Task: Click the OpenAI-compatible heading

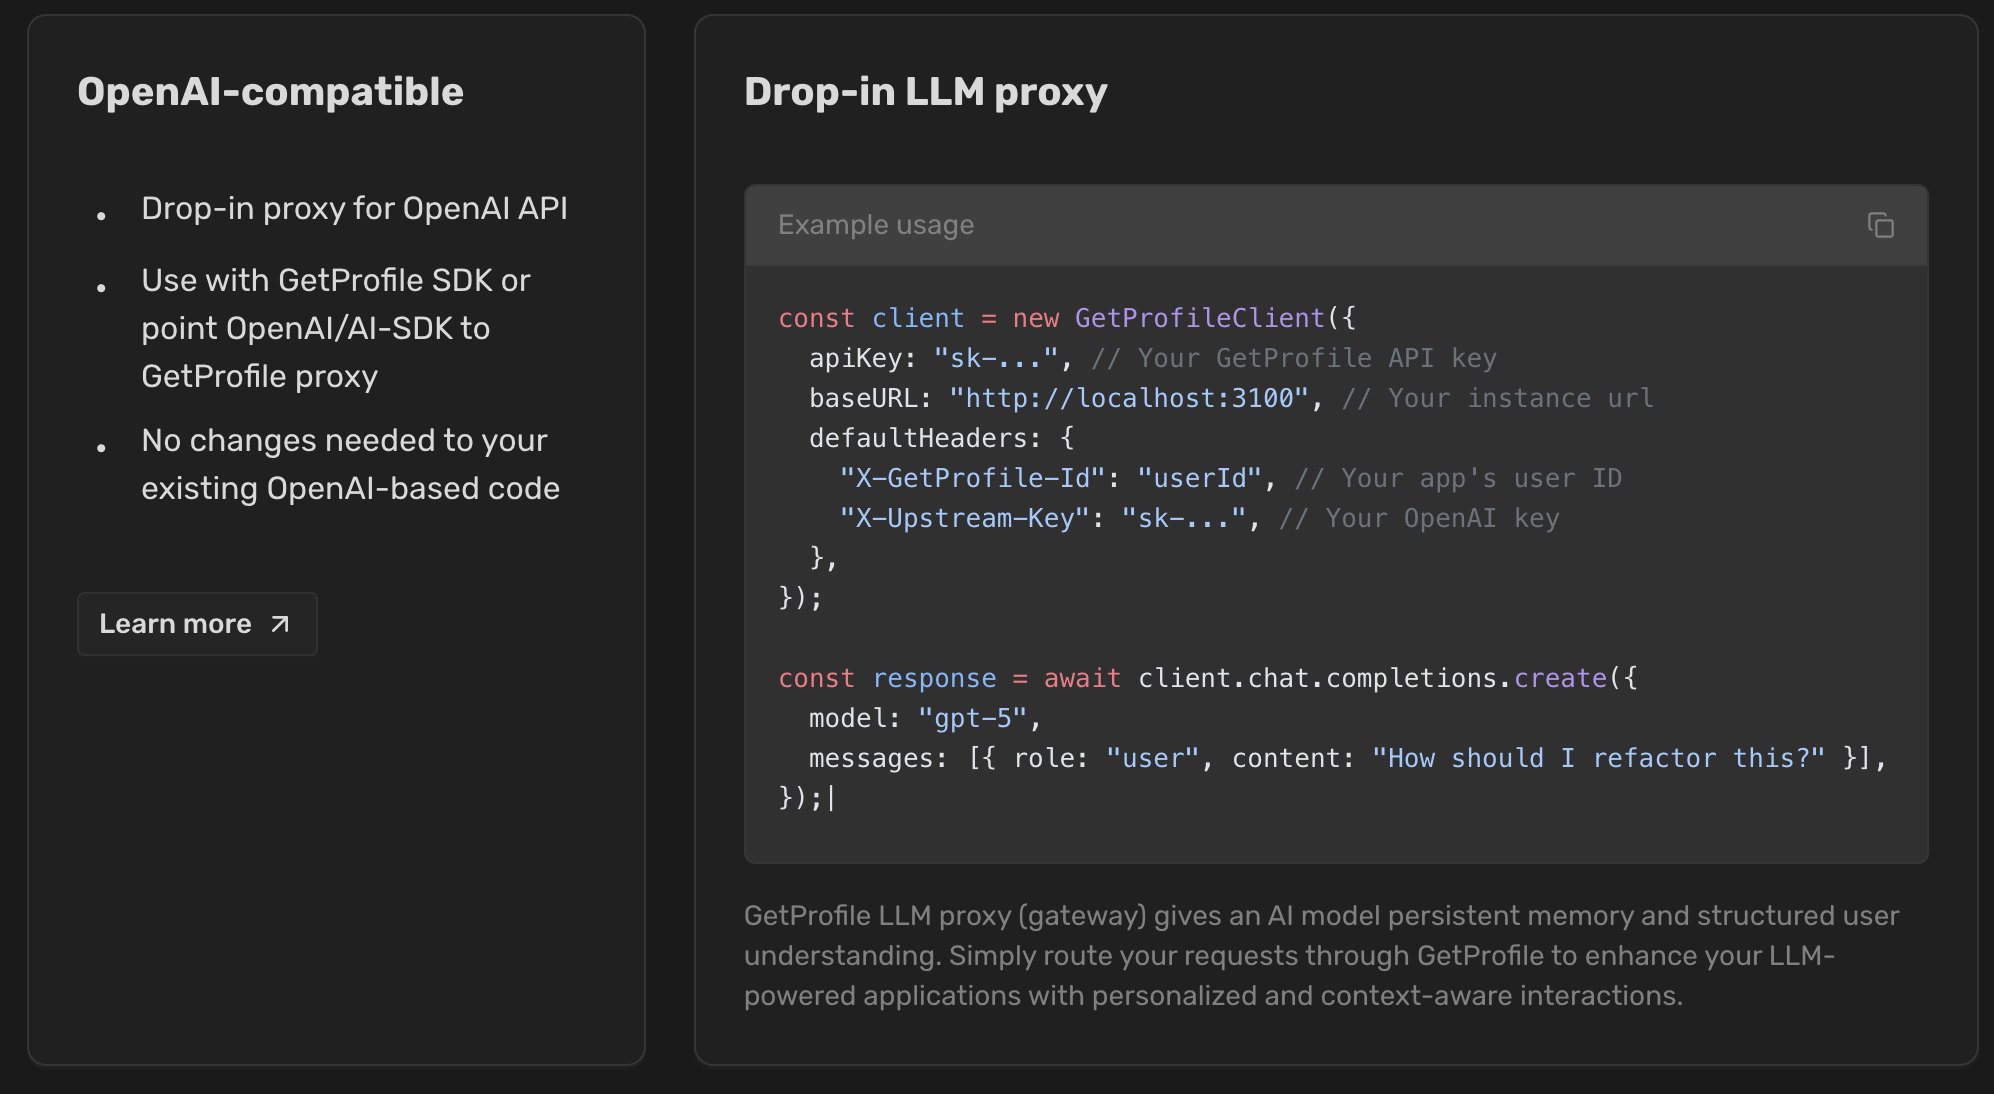Action: point(270,92)
